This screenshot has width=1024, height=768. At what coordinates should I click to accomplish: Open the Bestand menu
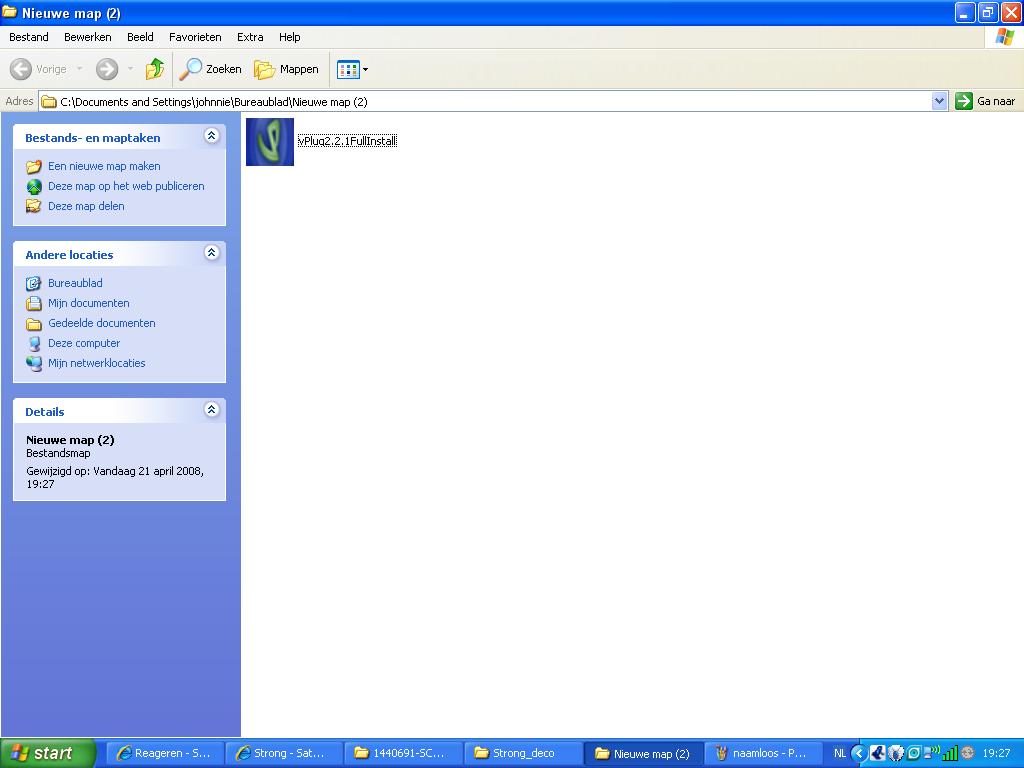pyautogui.click(x=29, y=37)
